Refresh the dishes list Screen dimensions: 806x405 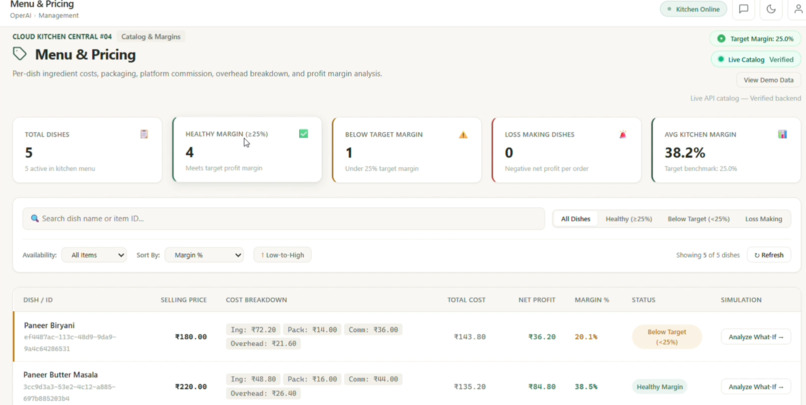point(769,255)
